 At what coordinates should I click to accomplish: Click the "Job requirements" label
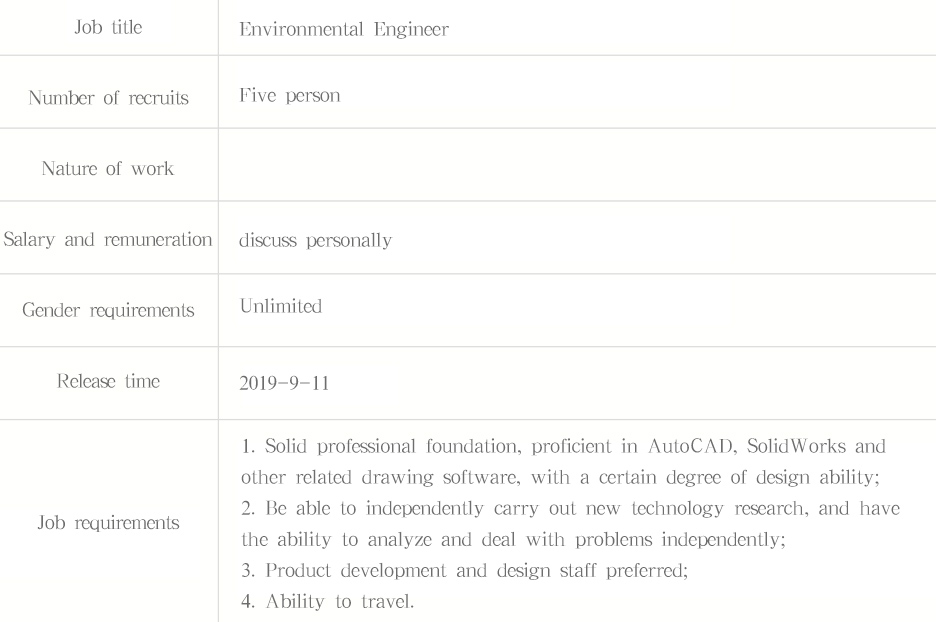click(108, 521)
